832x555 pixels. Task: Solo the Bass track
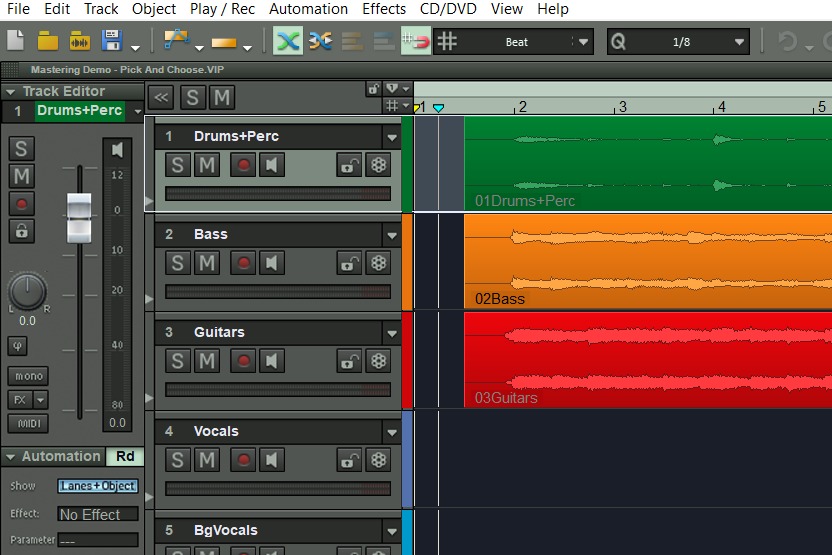pos(178,263)
